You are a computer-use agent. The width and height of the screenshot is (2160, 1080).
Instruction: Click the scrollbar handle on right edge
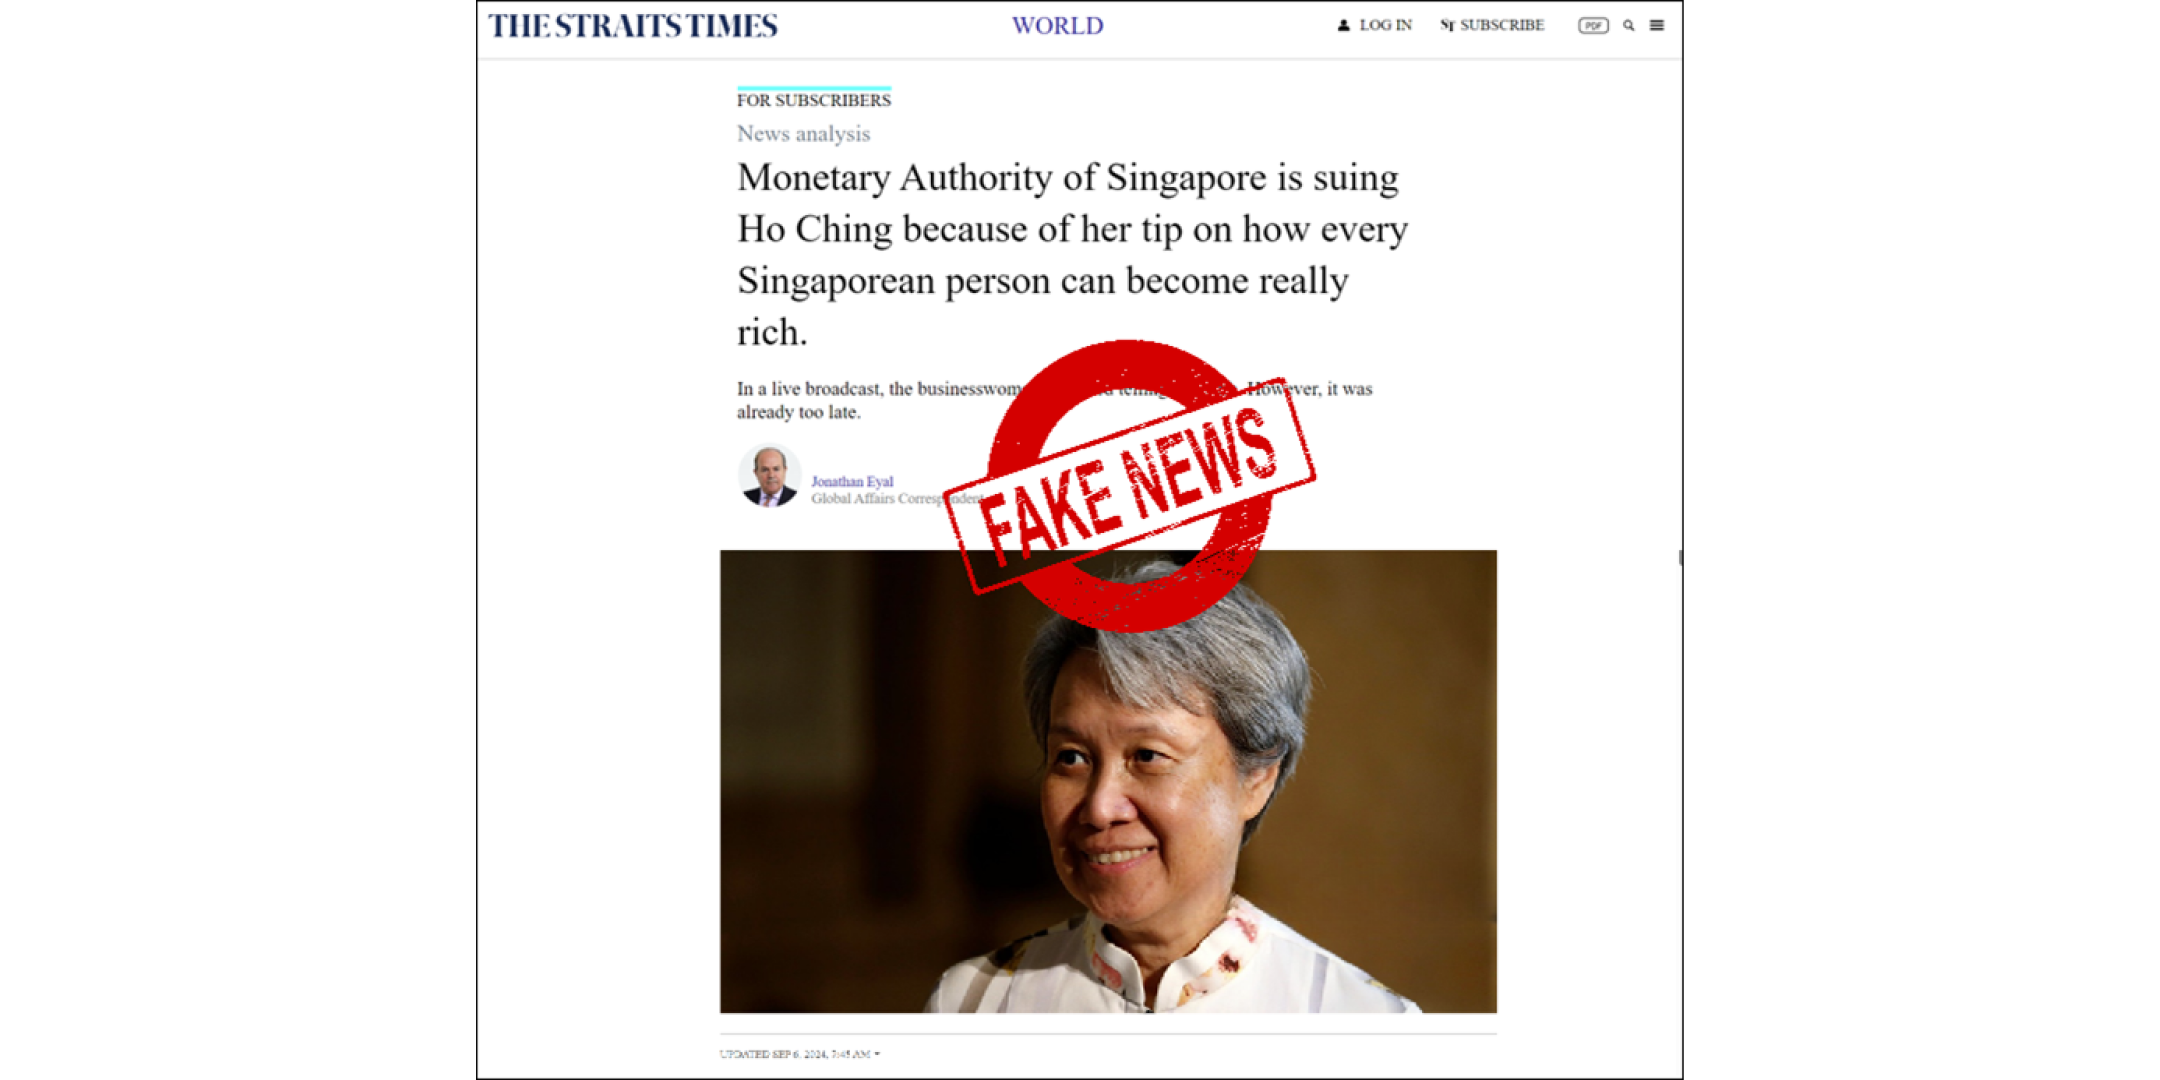point(1680,557)
